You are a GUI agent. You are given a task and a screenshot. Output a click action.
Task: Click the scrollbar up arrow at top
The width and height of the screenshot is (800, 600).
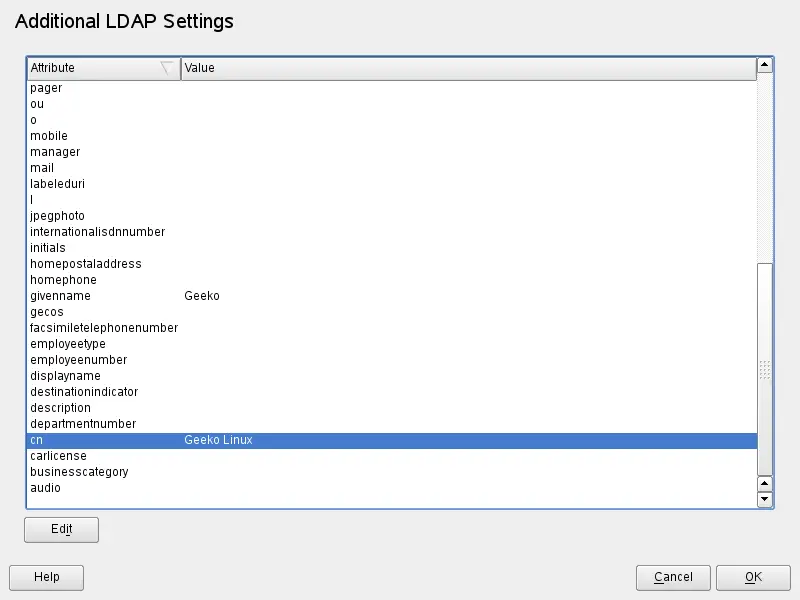click(765, 65)
